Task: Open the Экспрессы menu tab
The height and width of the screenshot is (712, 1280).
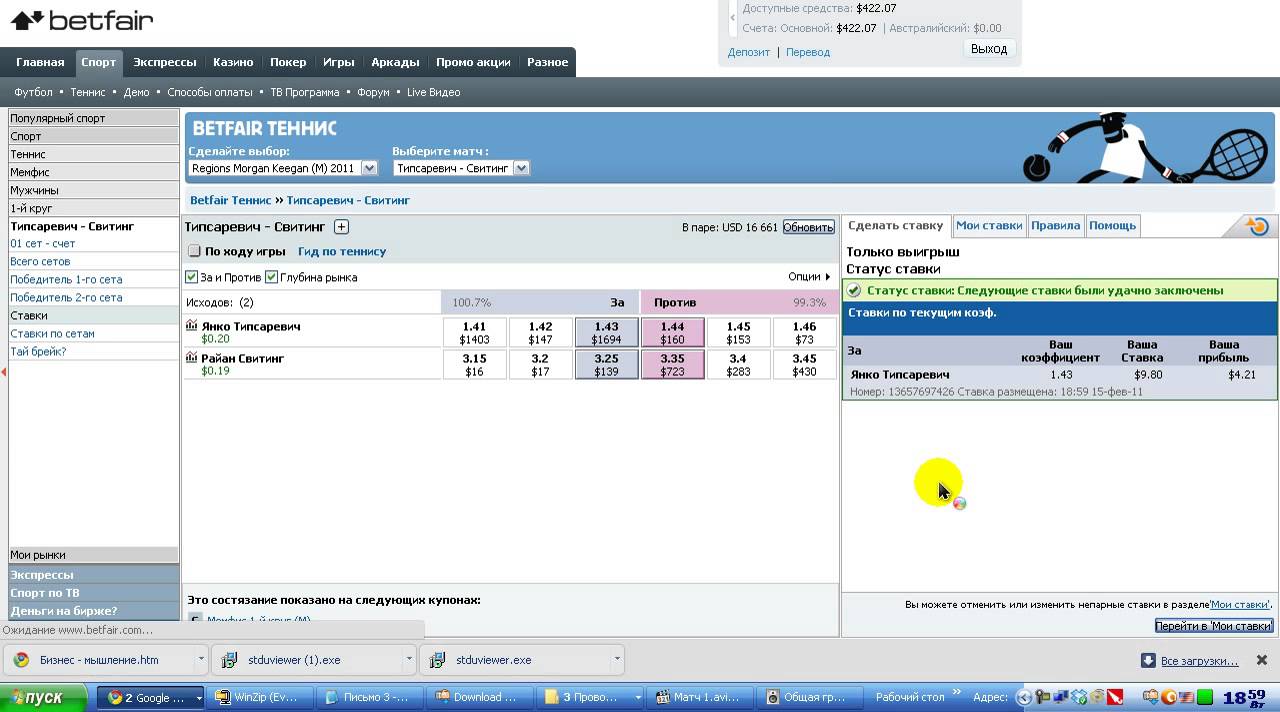Action: 165,62
